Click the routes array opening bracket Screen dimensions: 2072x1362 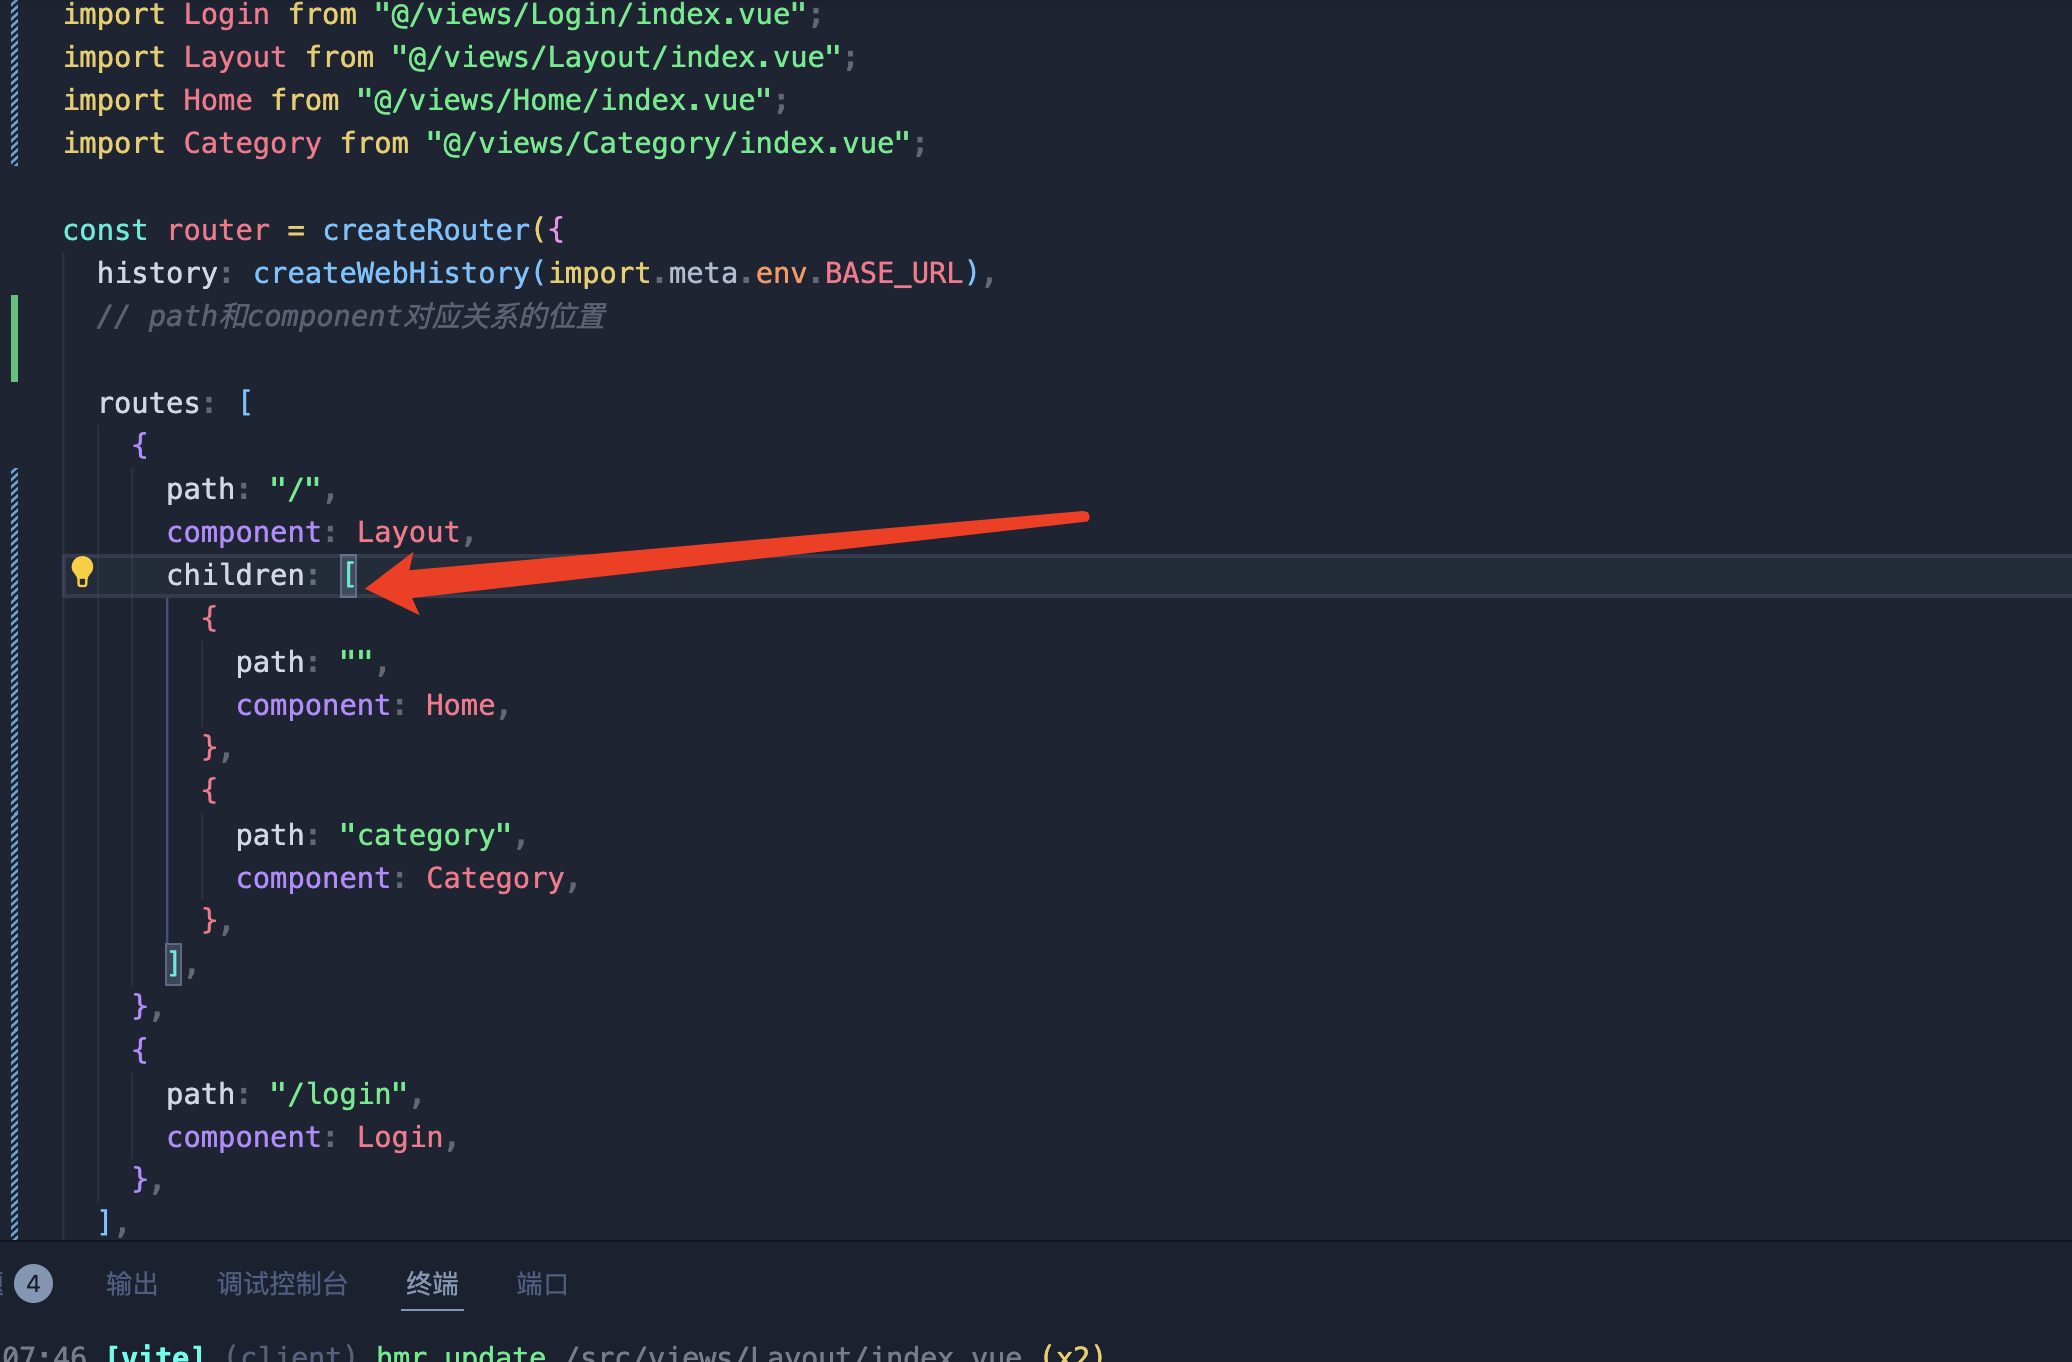click(246, 404)
